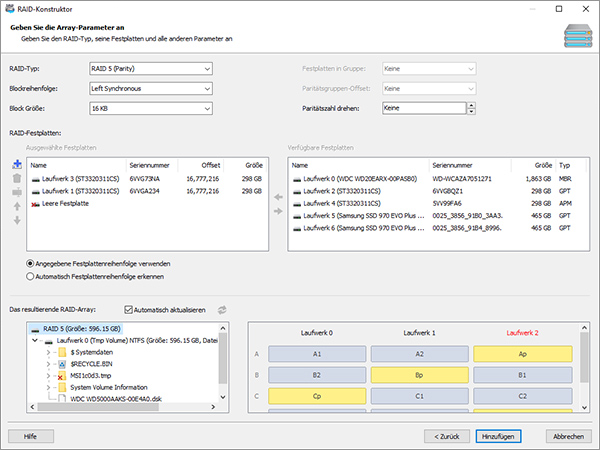The width and height of the screenshot is (600, 450).
Task: Click the red X Leere Festplatte icon
Action: pyautogui.click(x=35, y=204)
